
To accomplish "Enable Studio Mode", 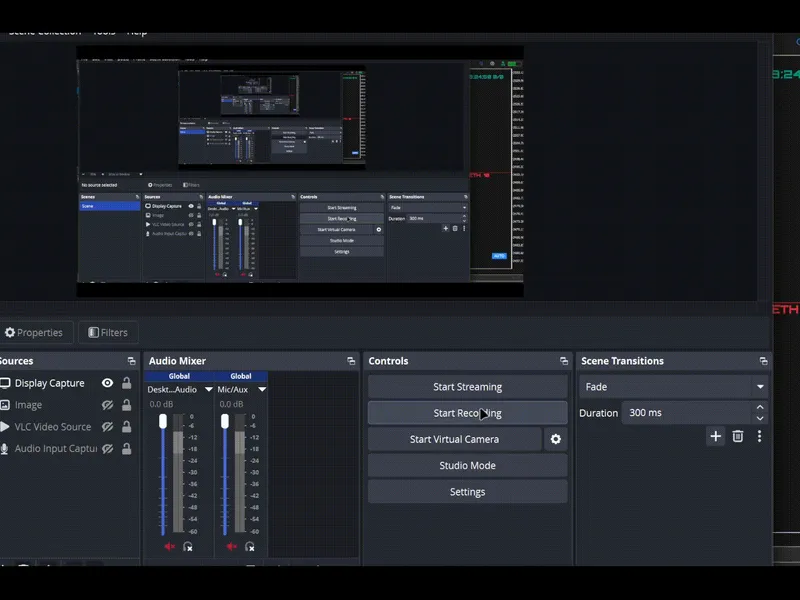I will (x=467, y=466).
